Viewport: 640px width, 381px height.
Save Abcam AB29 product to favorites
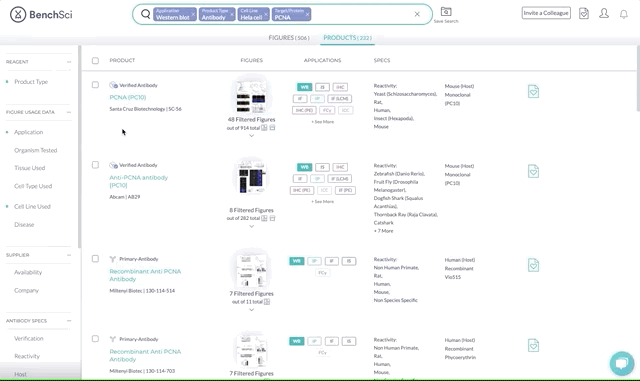coord(533,171)
